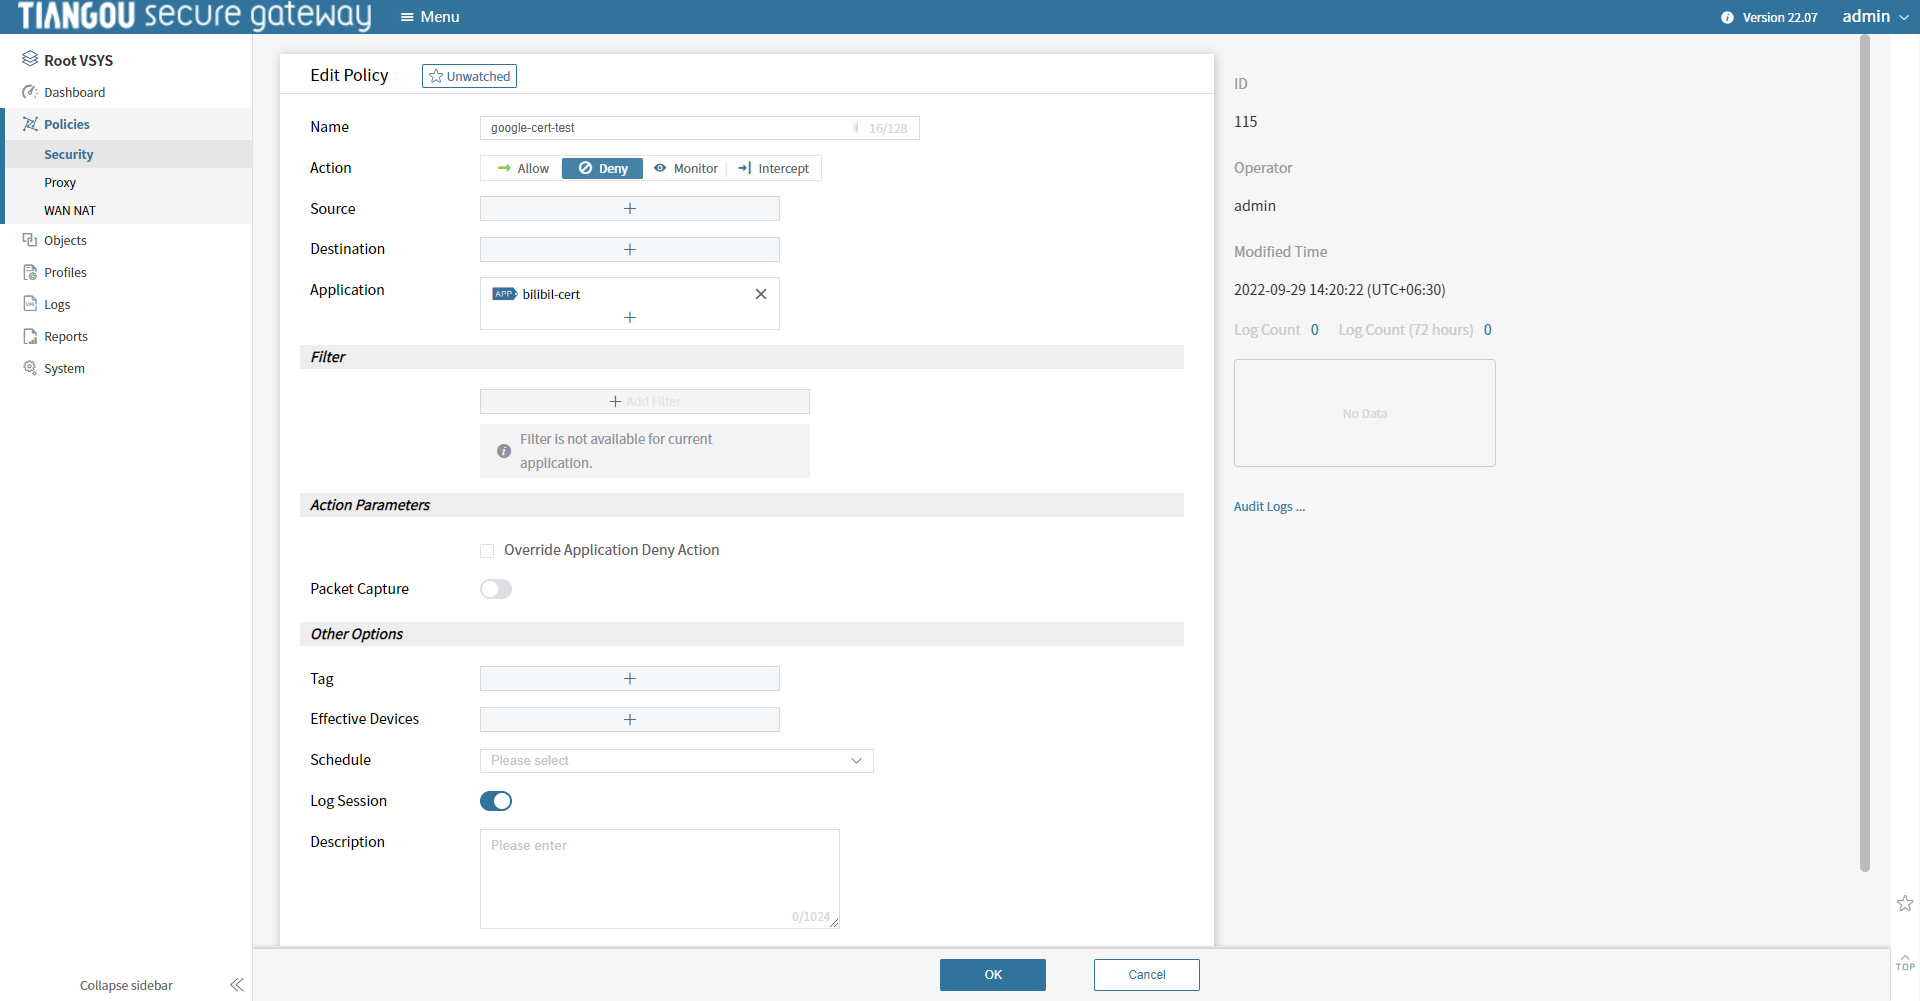Click the favorites star icon at bottom right
This screenshot has height=1001, width=1920.
tap(1905, 904)
